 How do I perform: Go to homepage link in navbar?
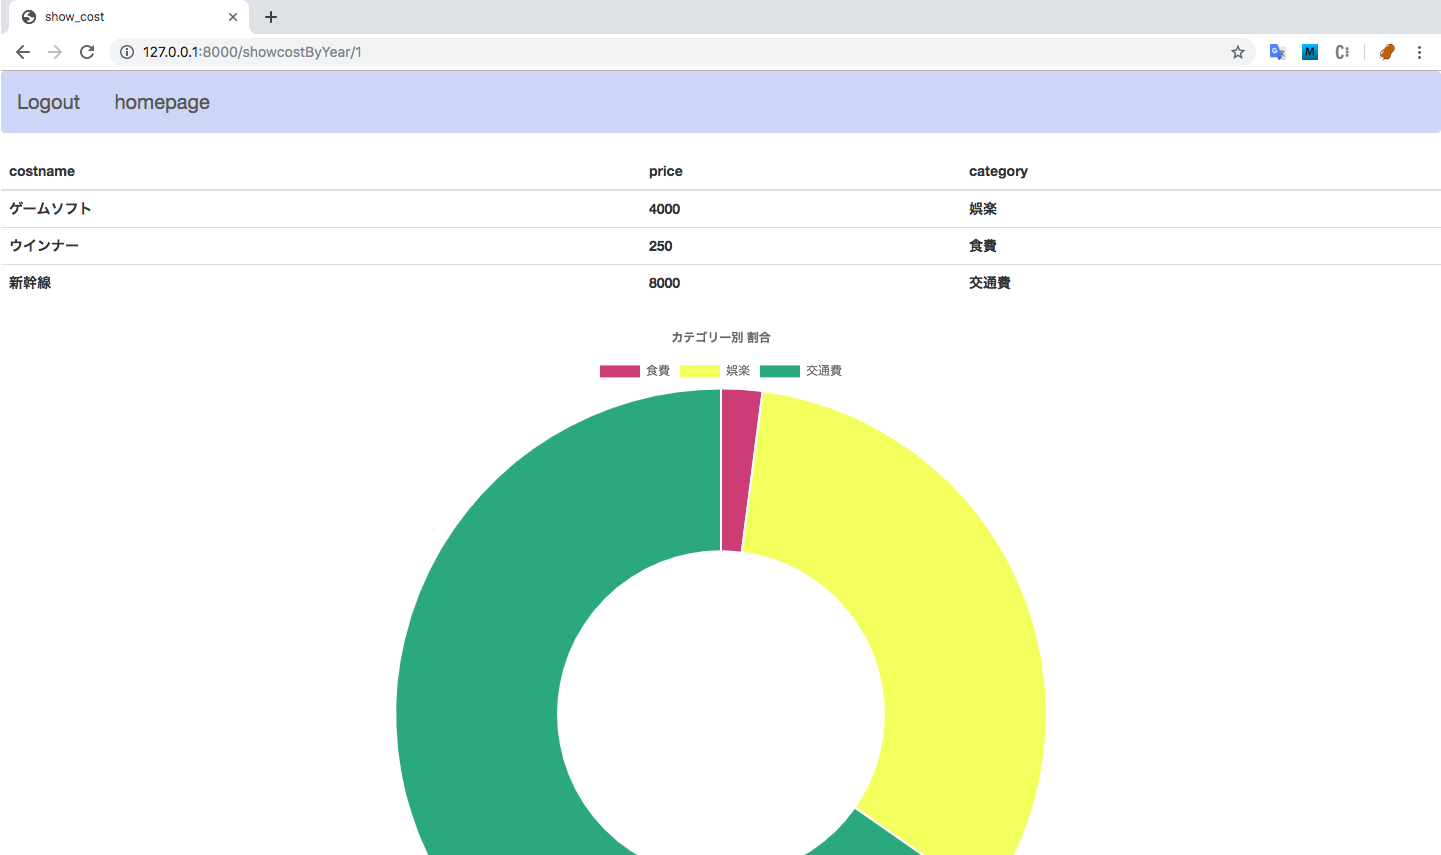click(162, 102)
